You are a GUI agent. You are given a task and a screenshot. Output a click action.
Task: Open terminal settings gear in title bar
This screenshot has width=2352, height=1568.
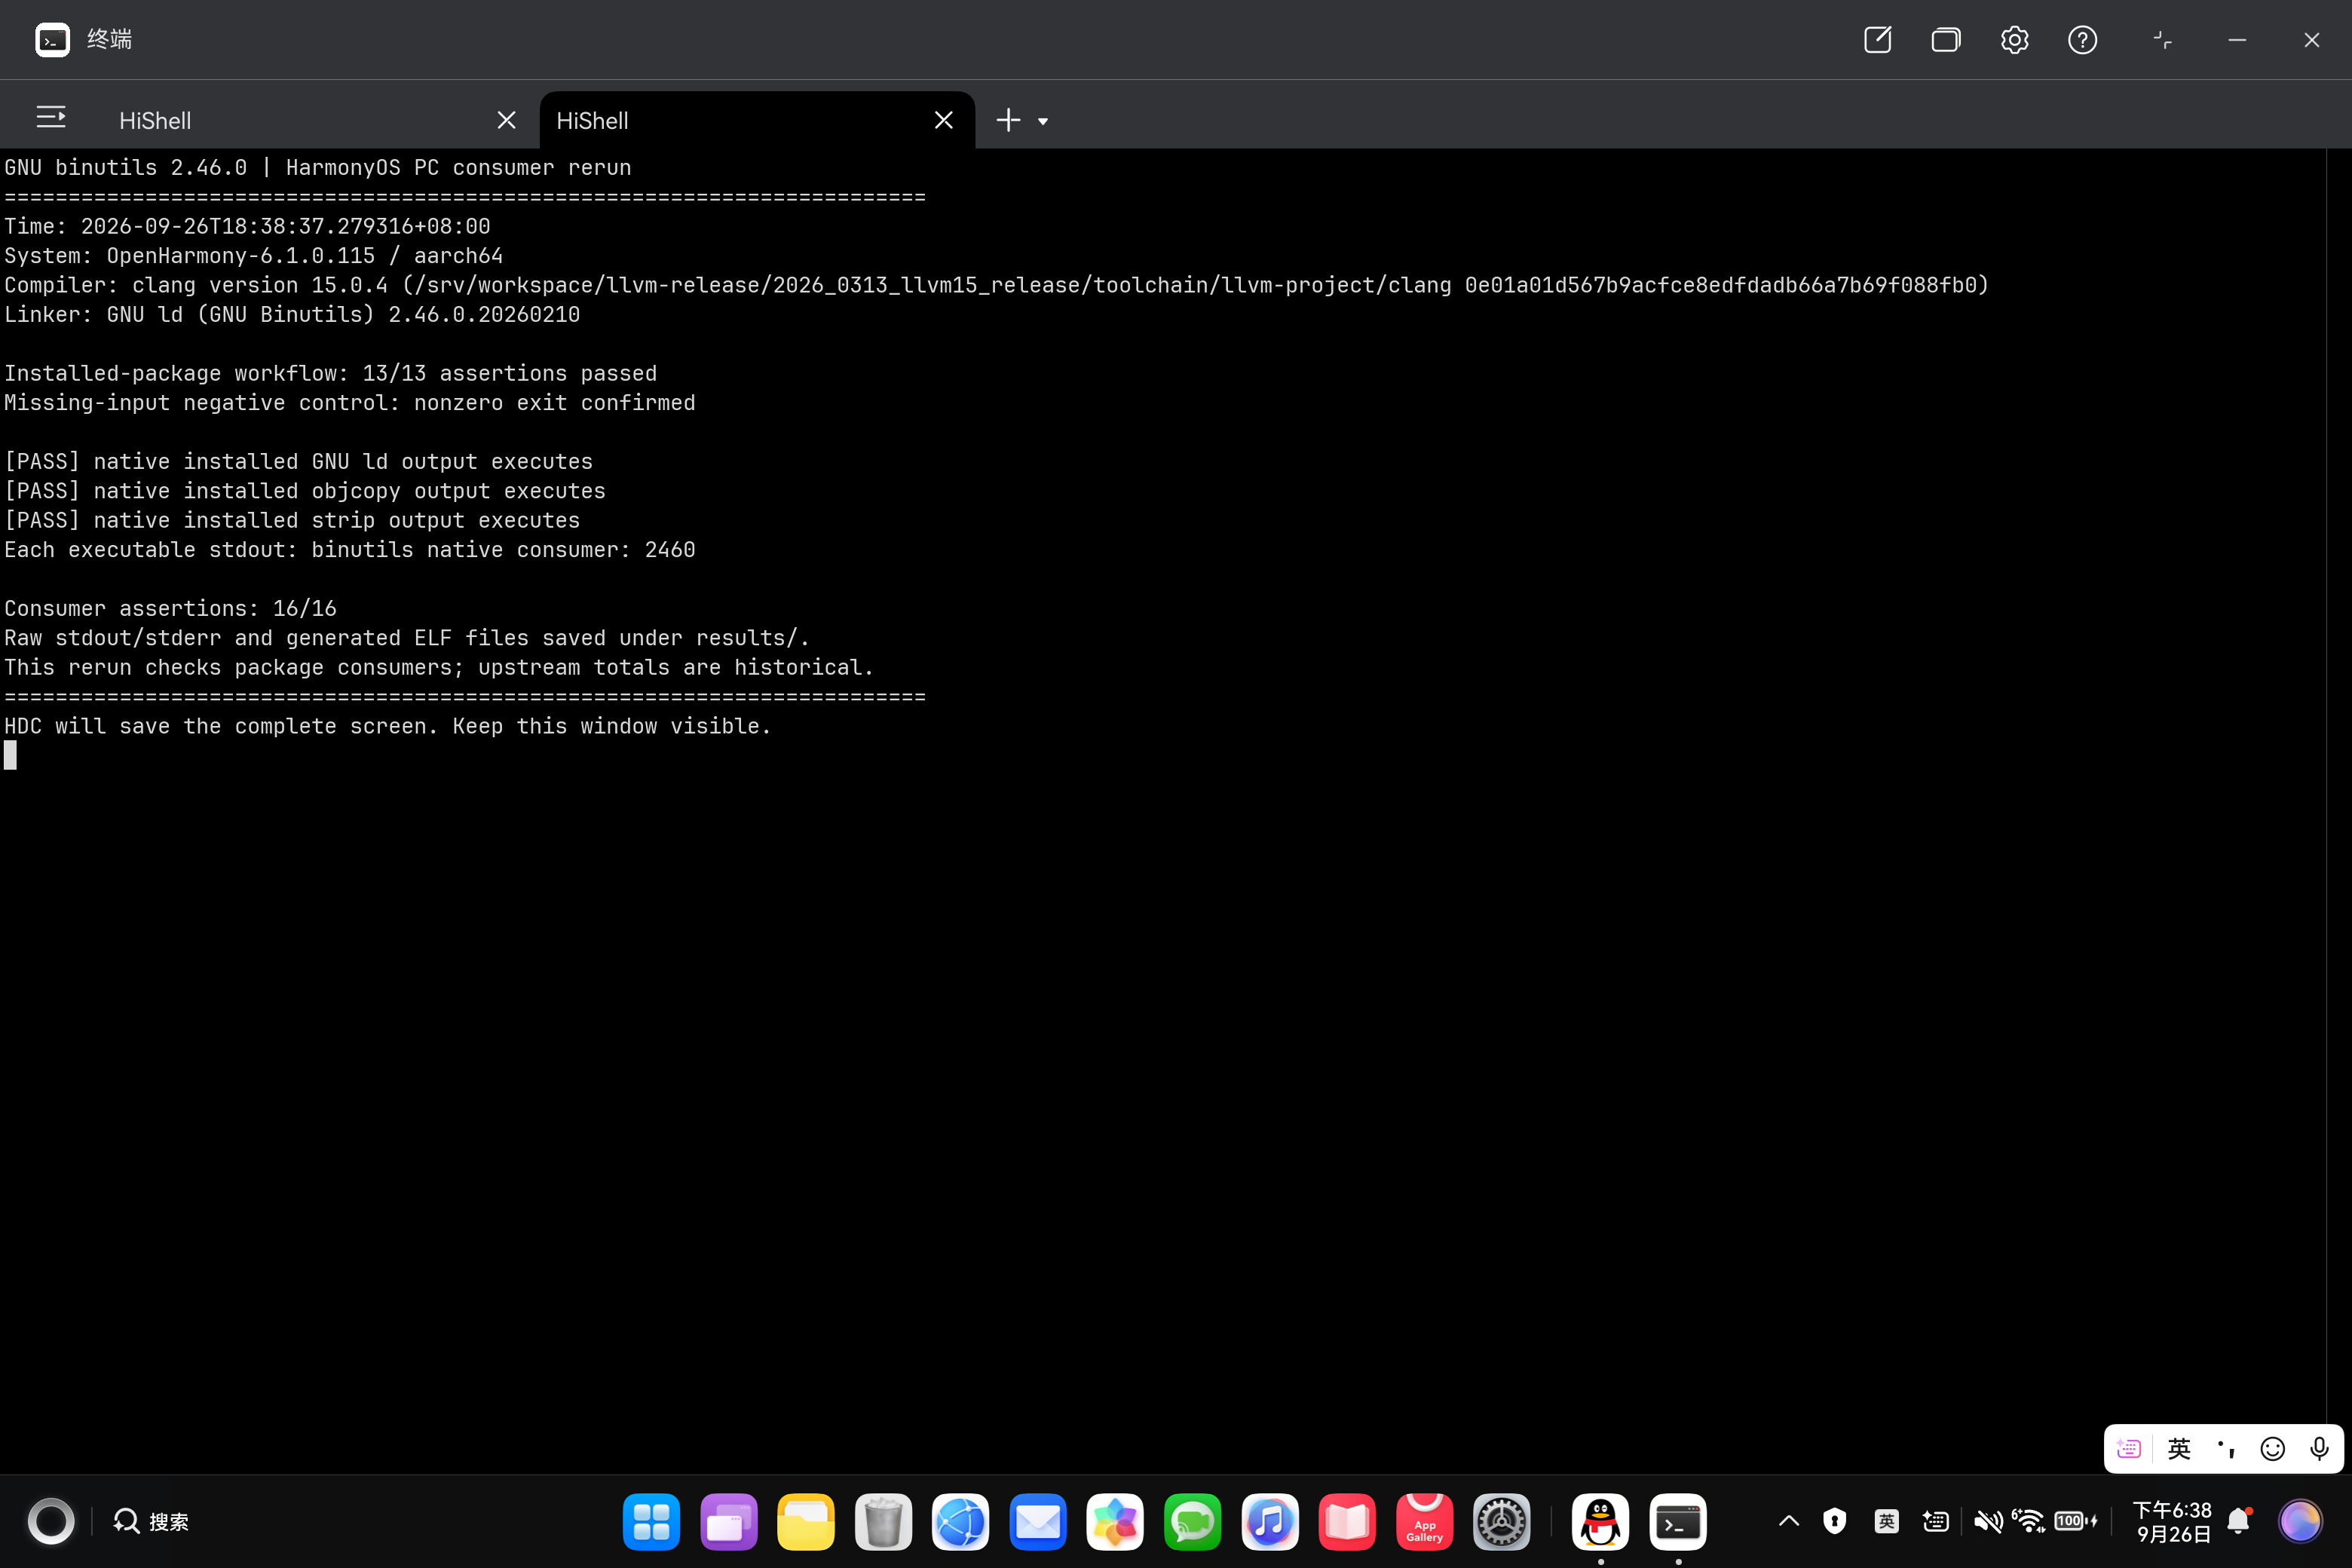click(2014, 40)
